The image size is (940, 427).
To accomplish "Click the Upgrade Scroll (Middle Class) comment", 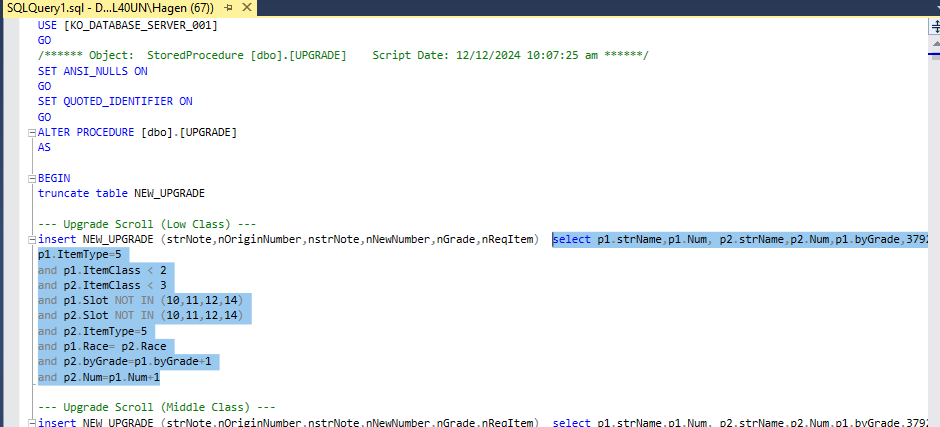I will click(x=156, y=408).
